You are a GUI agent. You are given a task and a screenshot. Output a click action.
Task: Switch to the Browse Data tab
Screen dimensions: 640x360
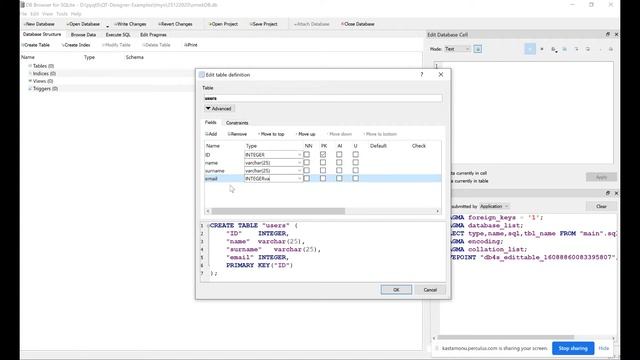tap(83, 35)
